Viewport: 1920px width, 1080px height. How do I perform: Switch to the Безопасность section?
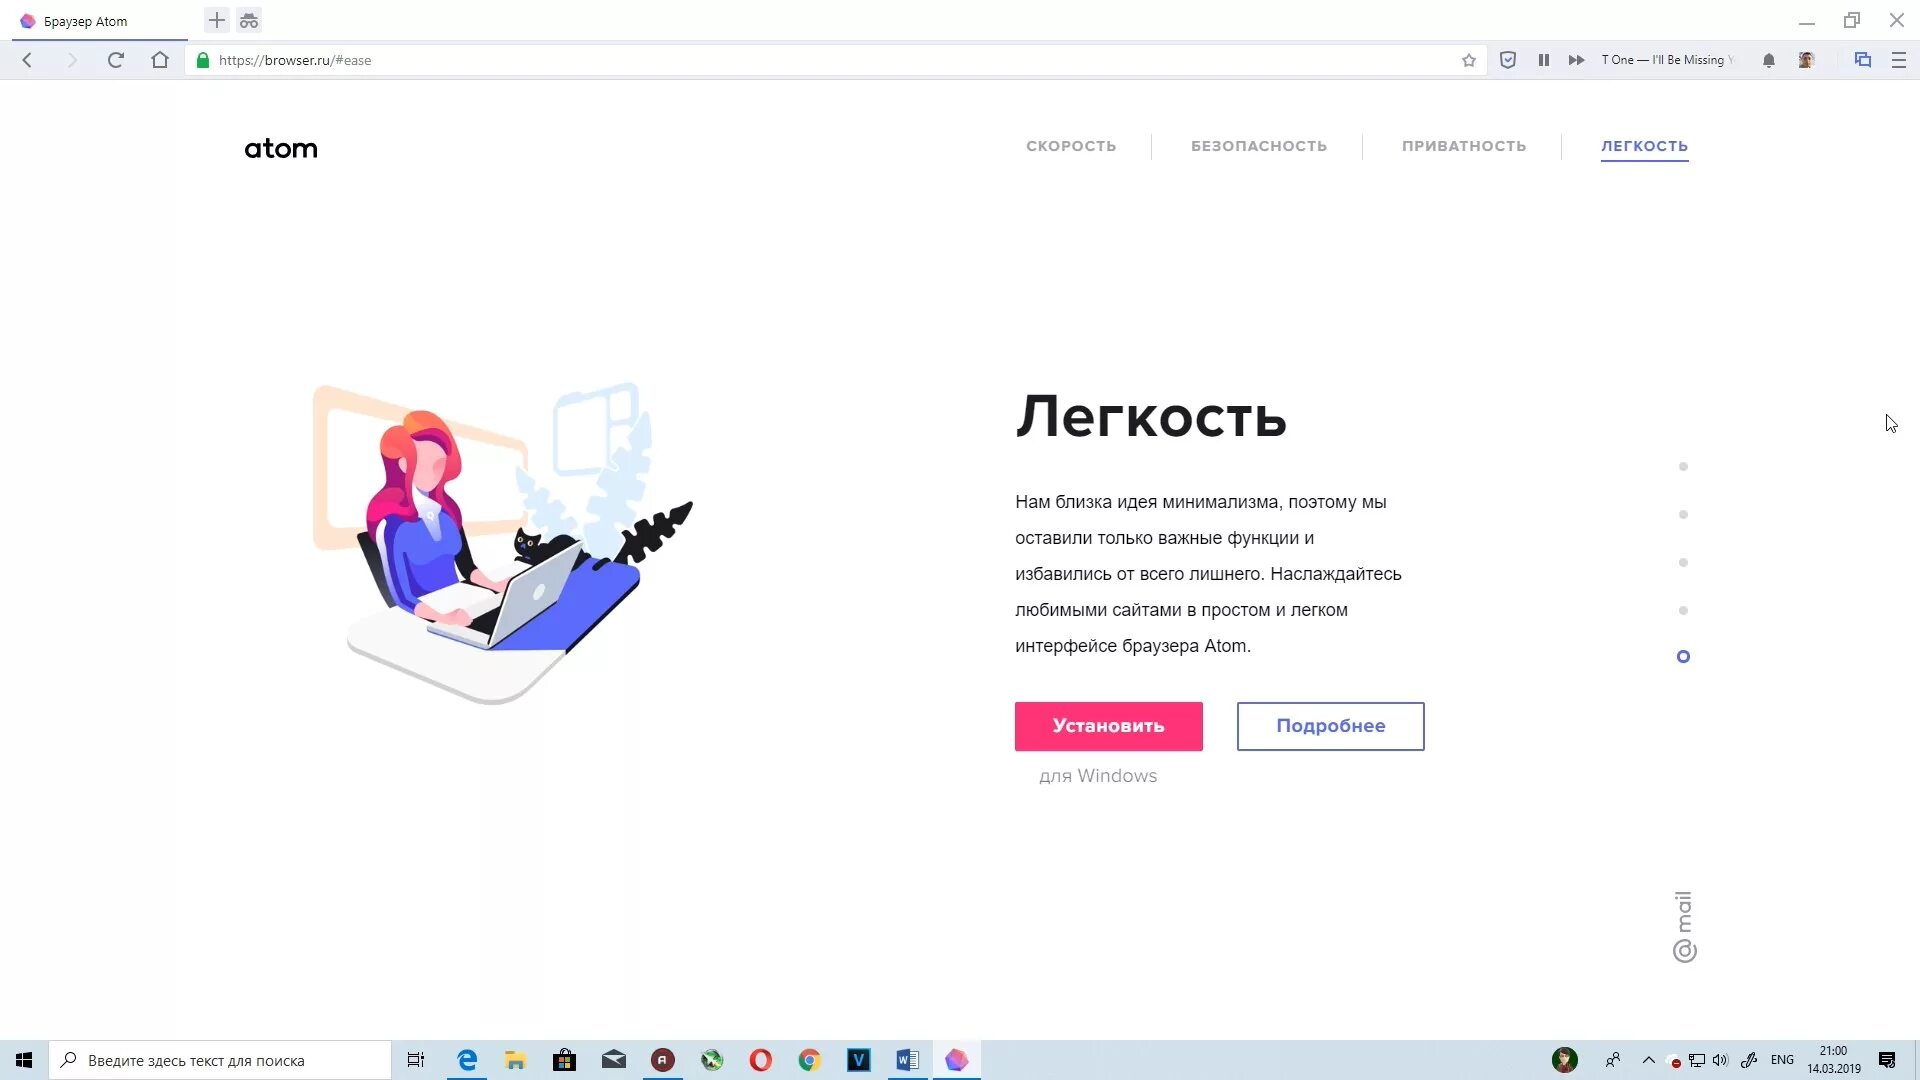click(x=1258, y=146)
